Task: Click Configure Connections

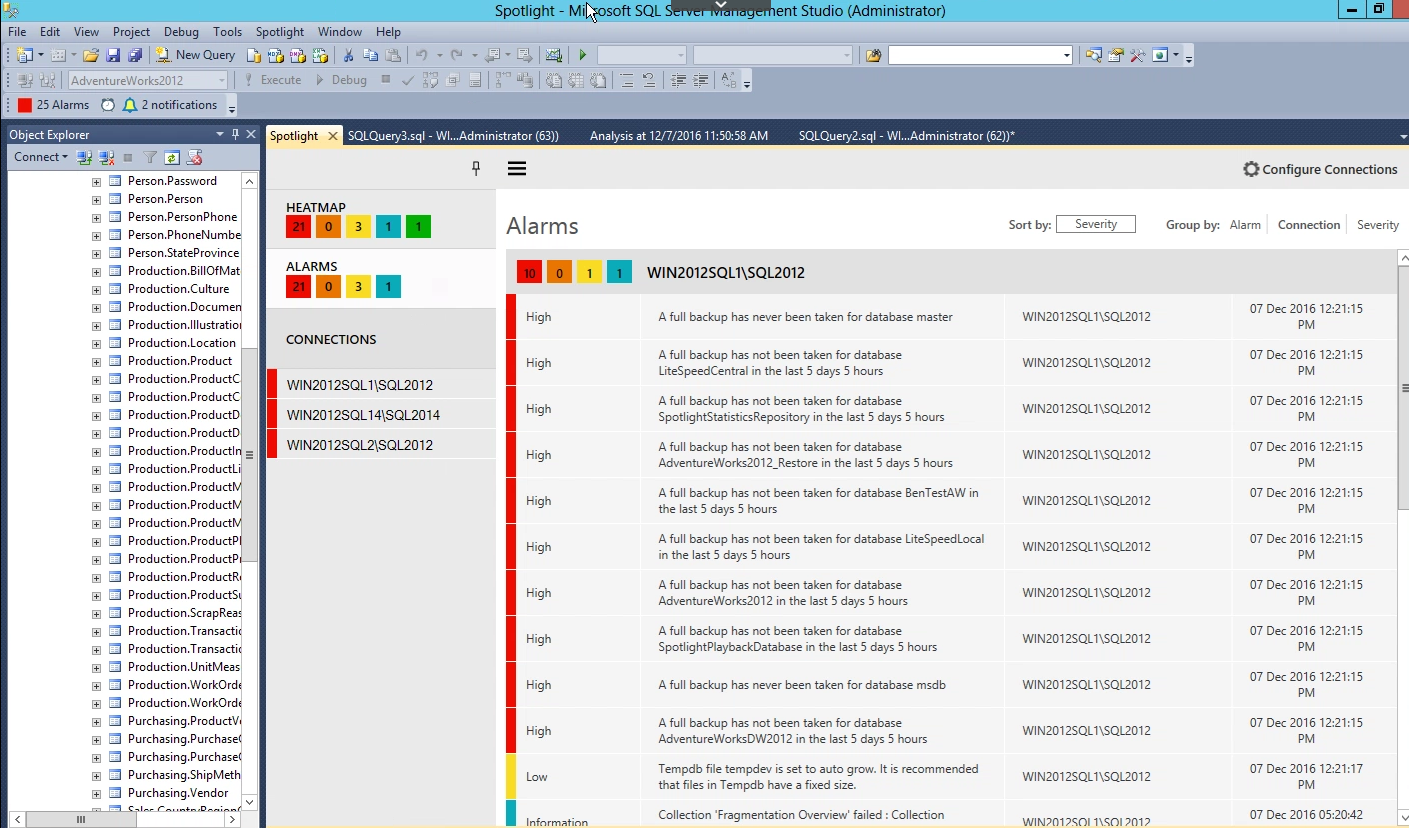Action: pos(1320,170)
